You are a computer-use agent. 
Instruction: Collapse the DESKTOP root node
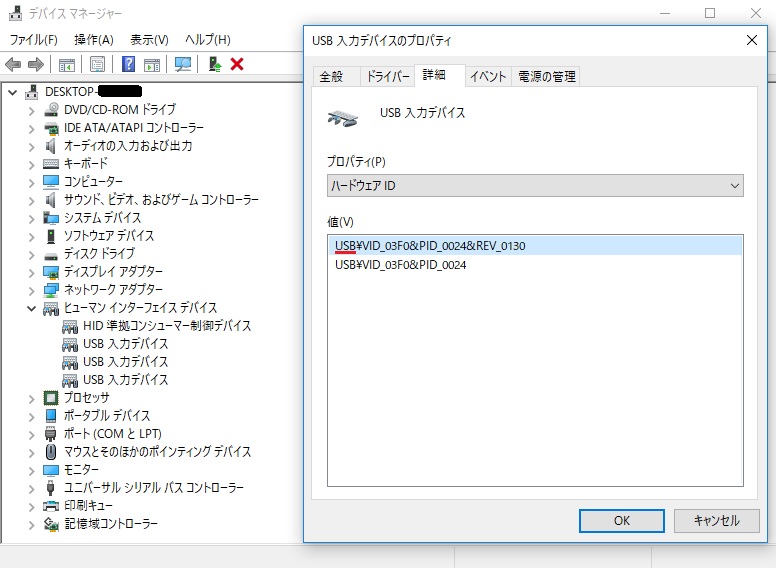[13, 92]
